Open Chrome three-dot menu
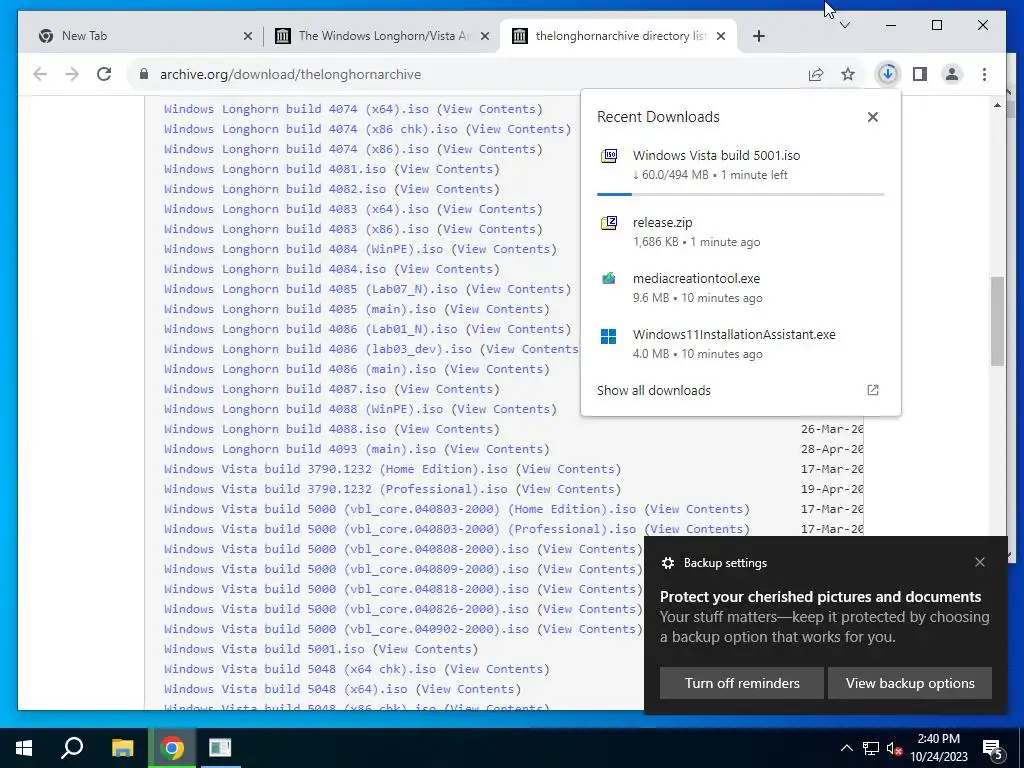 [x=984, y=74]
